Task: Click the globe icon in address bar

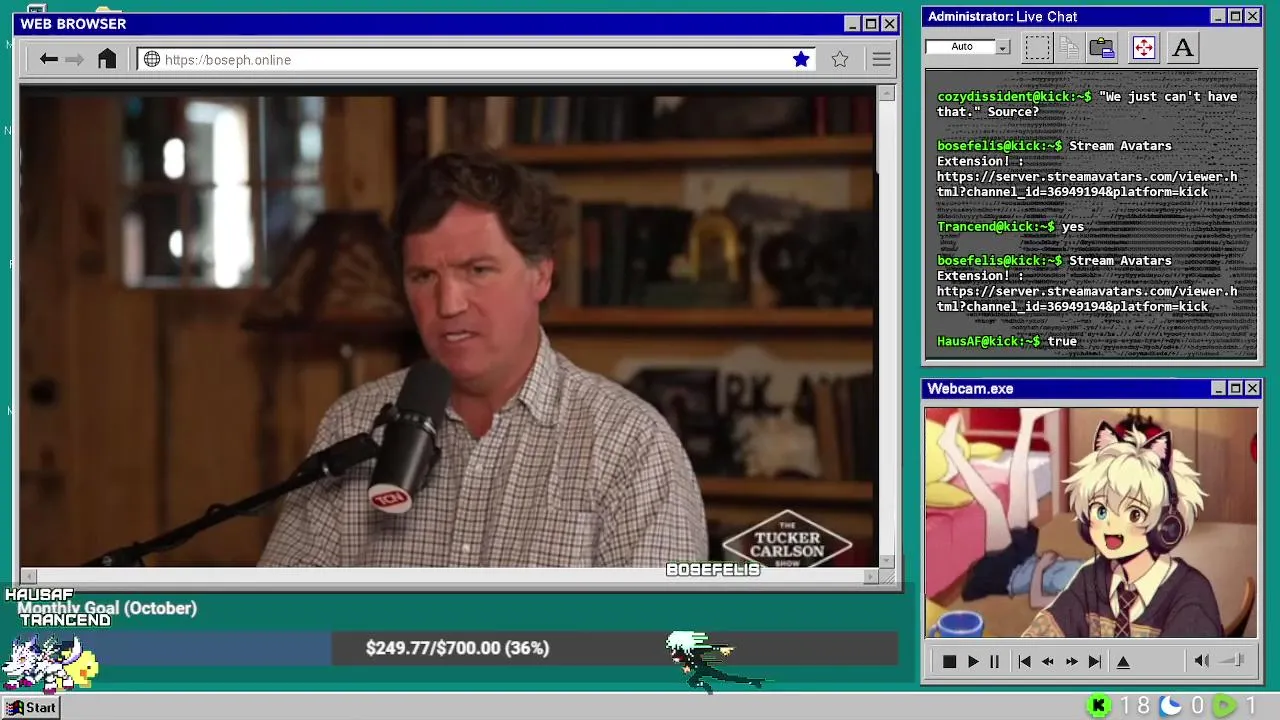Action: [152, 60]
